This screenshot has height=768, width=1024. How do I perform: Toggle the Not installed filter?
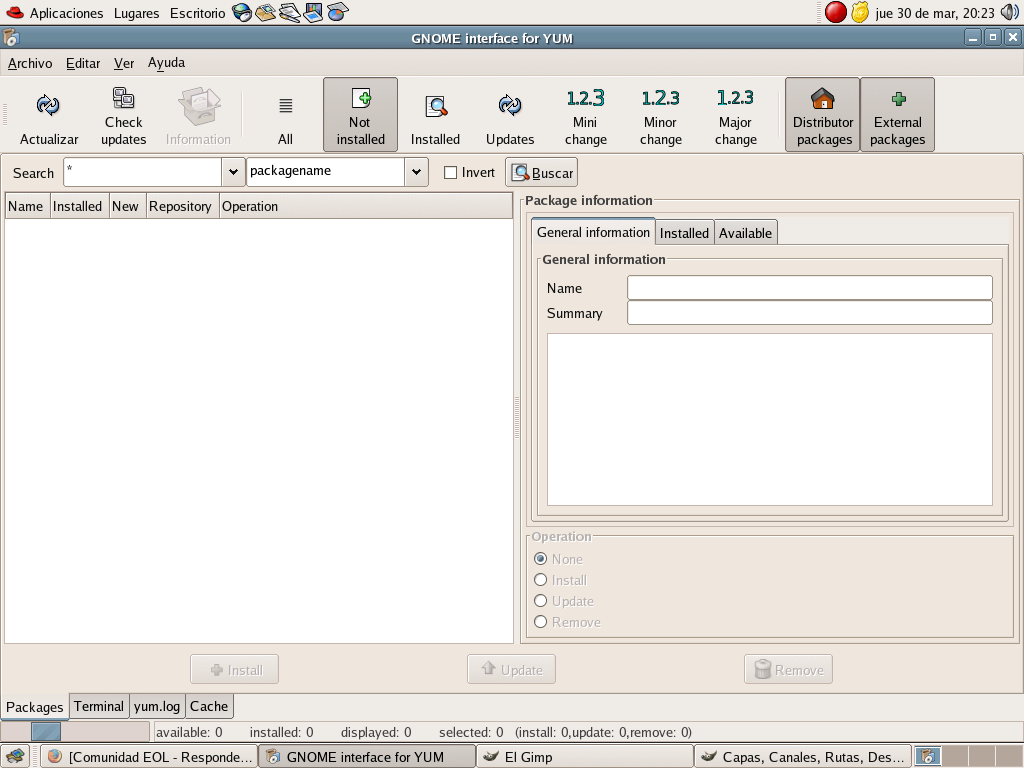[x=360, y=116]
